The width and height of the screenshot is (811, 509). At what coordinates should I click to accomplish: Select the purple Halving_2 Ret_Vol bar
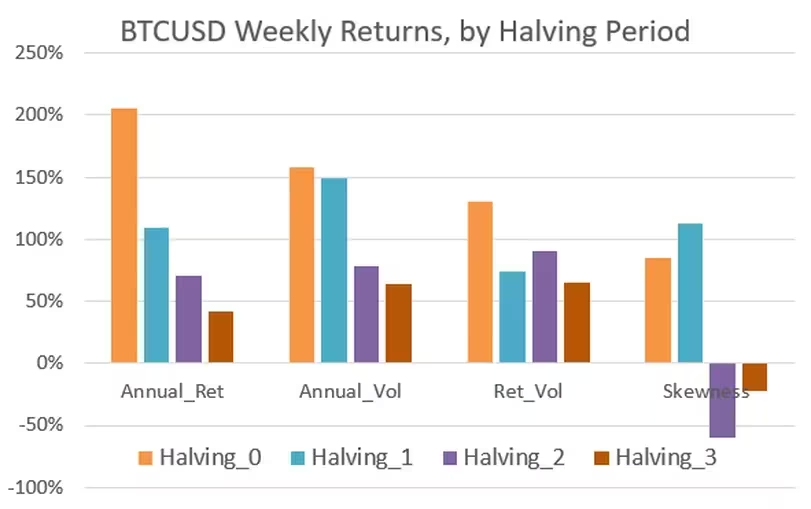click(544, 306)
